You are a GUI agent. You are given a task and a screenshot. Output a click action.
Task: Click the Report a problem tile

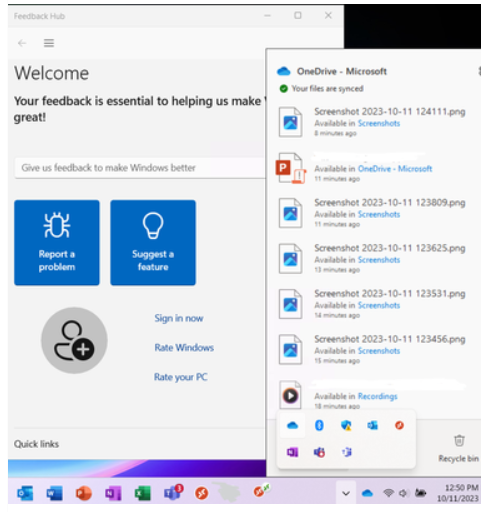pos(57,242)
